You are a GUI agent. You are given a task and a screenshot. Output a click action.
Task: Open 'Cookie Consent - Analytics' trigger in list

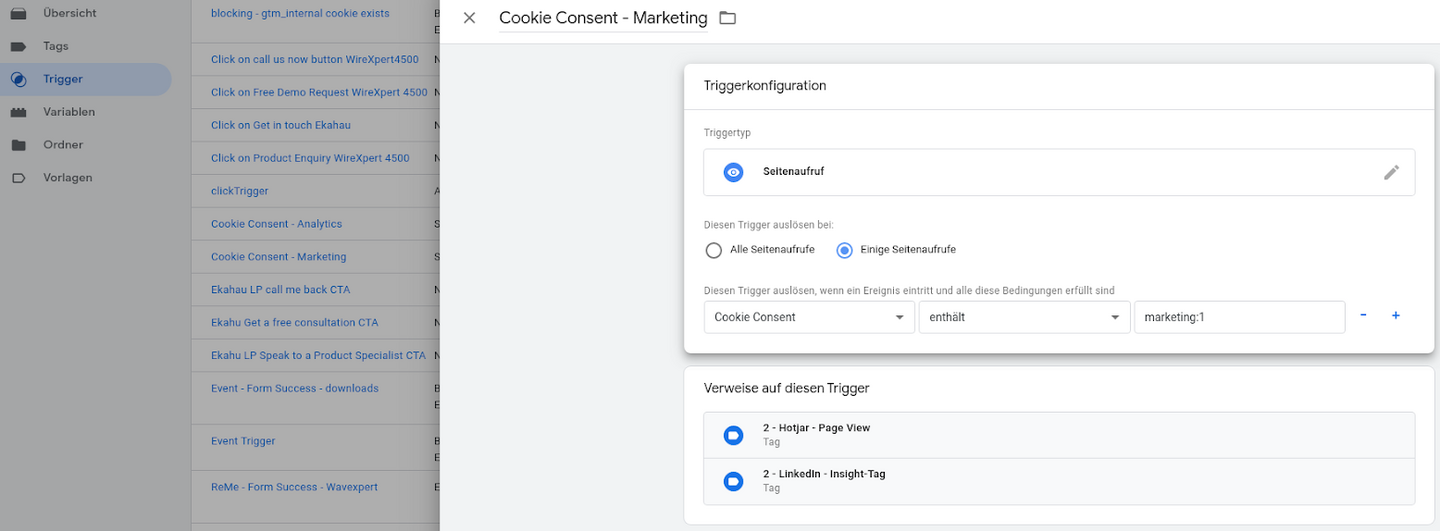tap(276, 224)
